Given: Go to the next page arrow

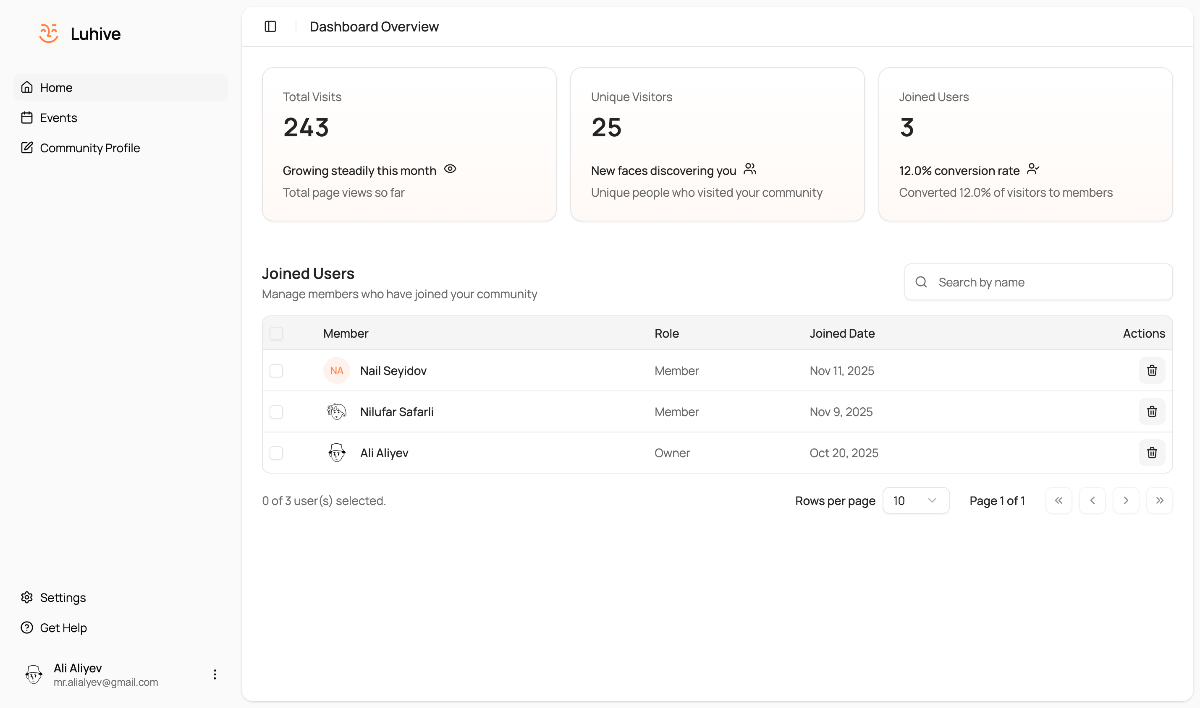Looking at the screenshot, I should pos(1126,501).
